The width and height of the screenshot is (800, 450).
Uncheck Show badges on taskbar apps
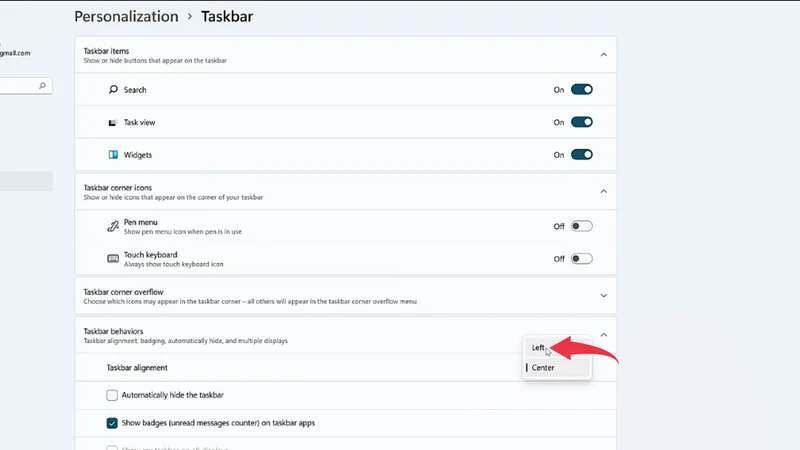112,423
